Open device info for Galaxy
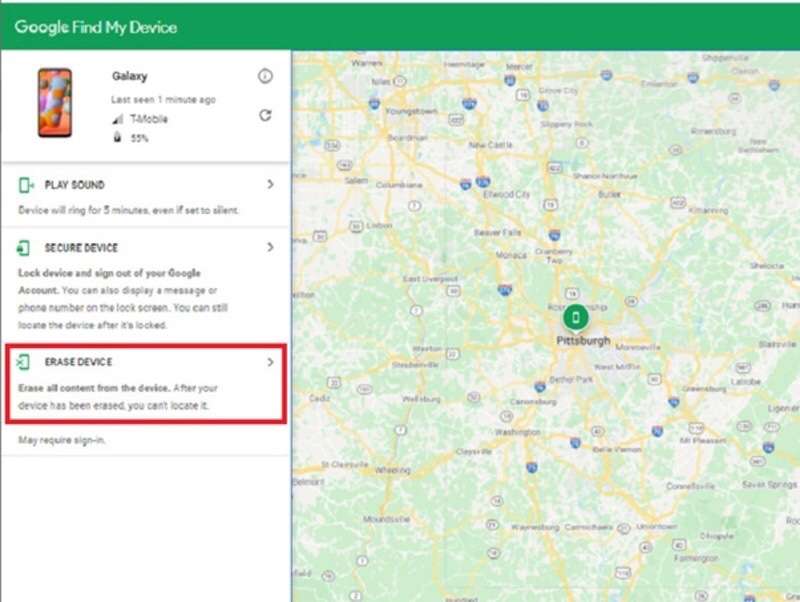The width and height of the screenshot is (800, 602). (x=265, y=77)
